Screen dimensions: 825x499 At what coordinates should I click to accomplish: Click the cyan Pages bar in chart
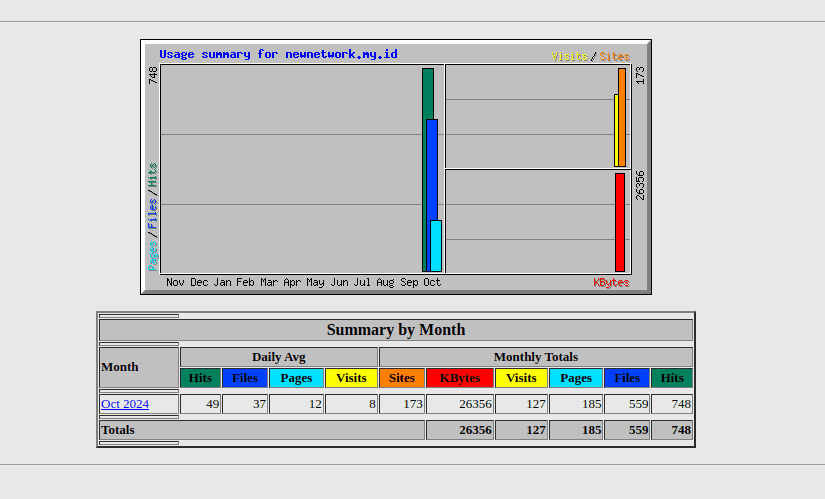436,246
